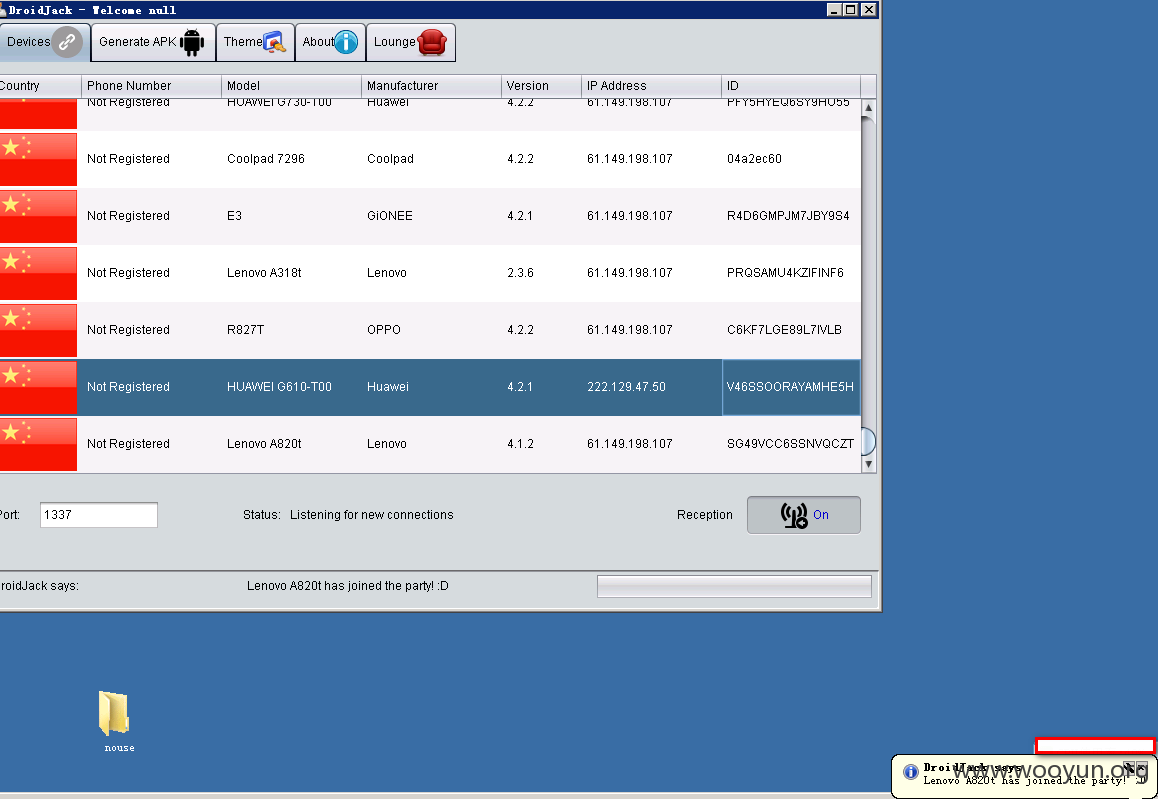Open the Generate APK tab
This screenshot has width=1158, height=799.
pyautogui.click(x=153, y=42)
